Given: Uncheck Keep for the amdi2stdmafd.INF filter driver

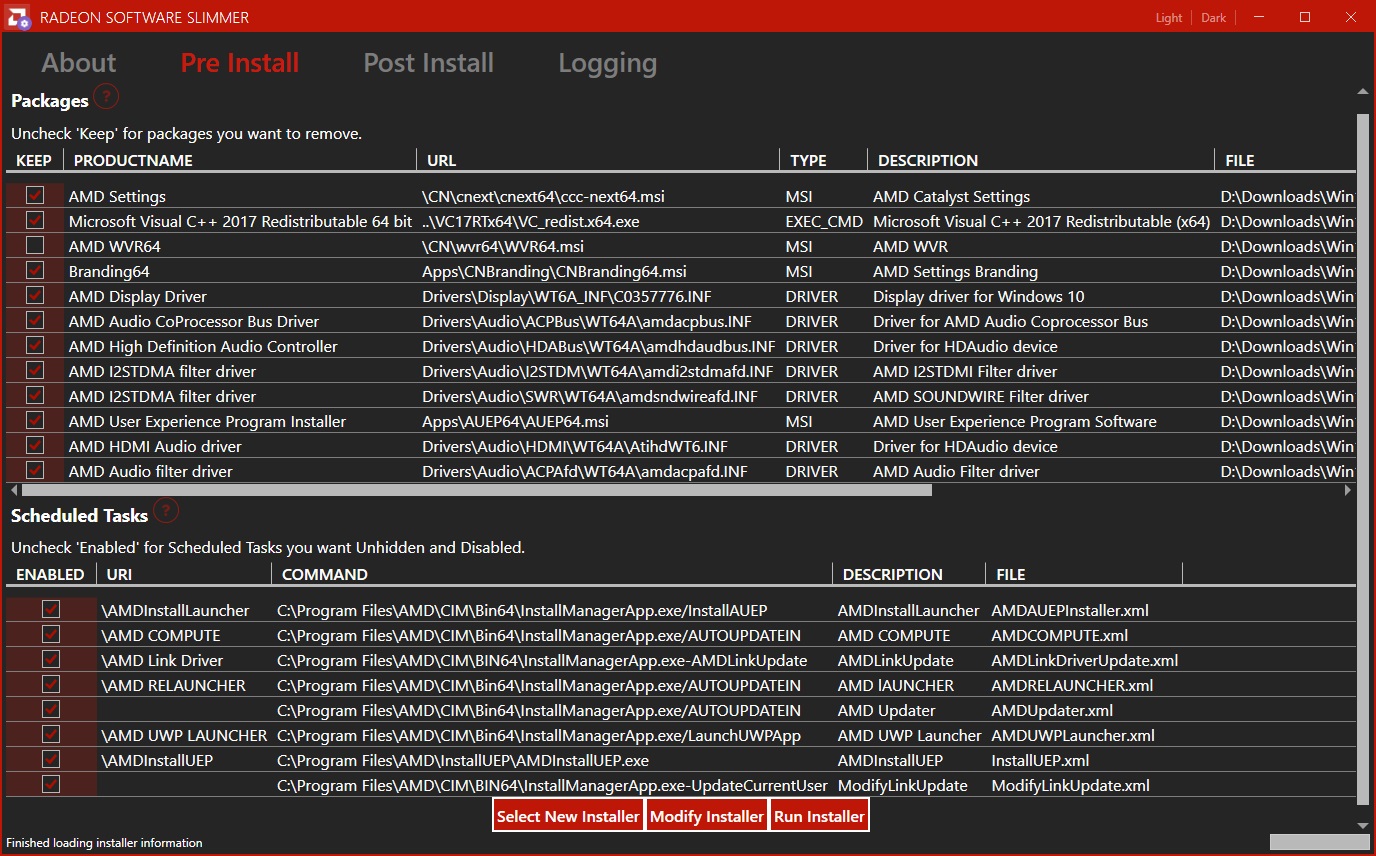Looking at the screenshot, I should pyautogui.click(x=35, y=371).
